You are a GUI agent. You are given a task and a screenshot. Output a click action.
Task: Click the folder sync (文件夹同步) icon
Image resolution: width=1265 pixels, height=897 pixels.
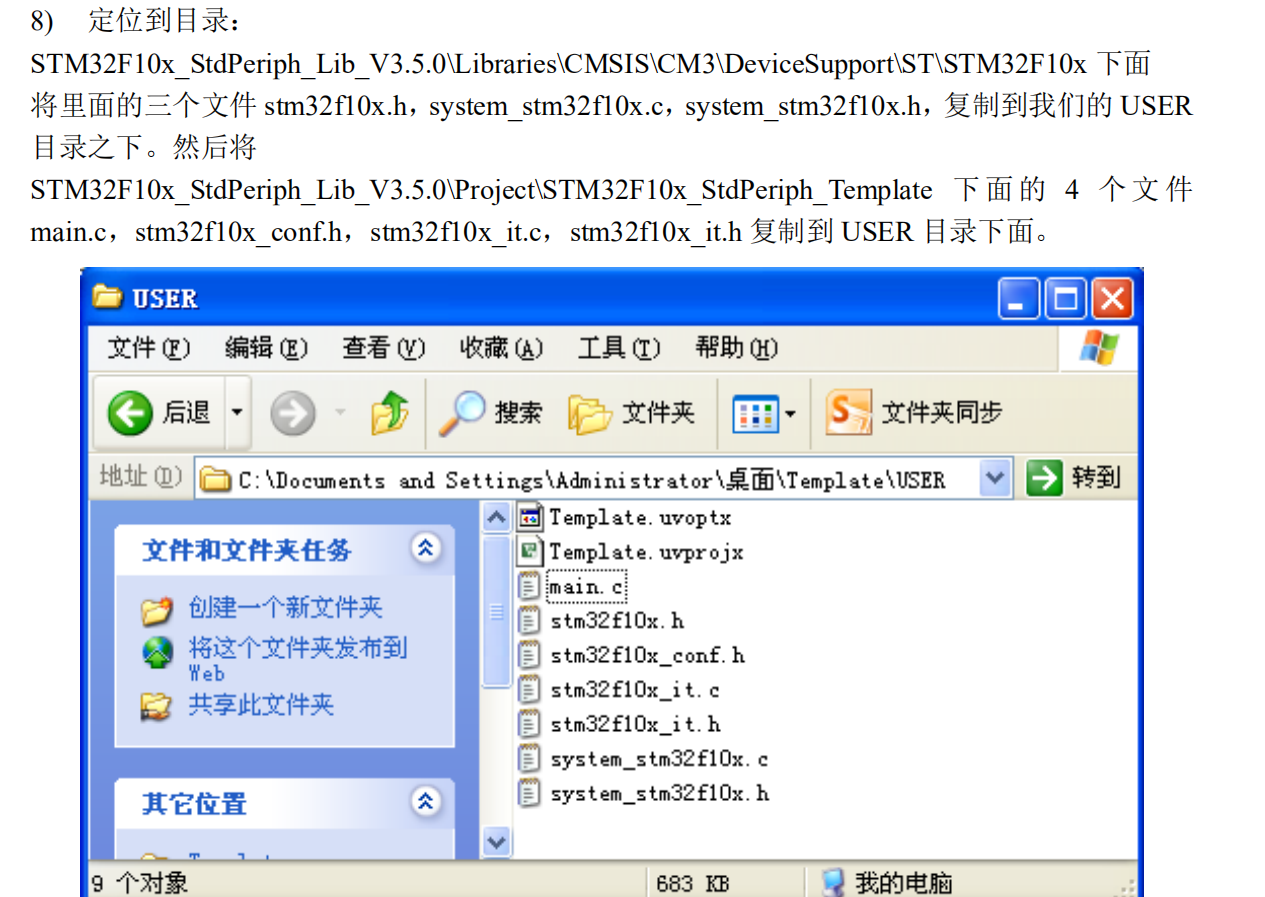848,412
